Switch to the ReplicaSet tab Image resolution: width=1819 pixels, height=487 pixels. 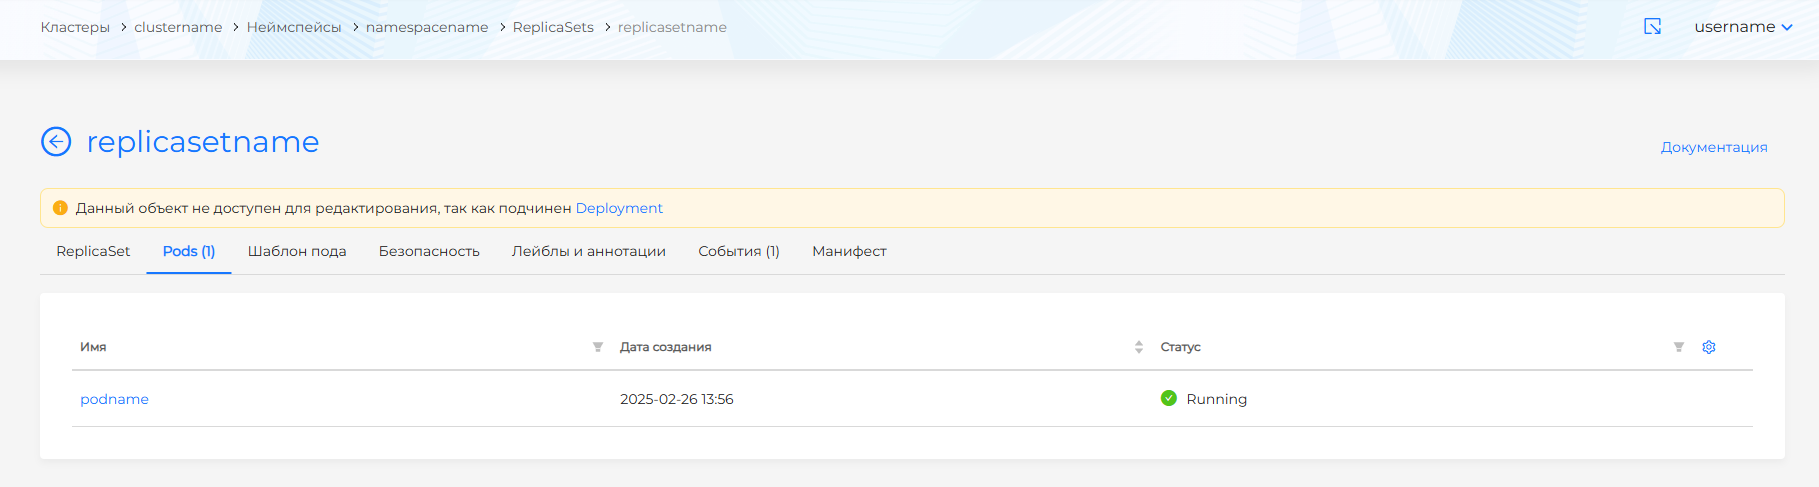coord(93,251)
